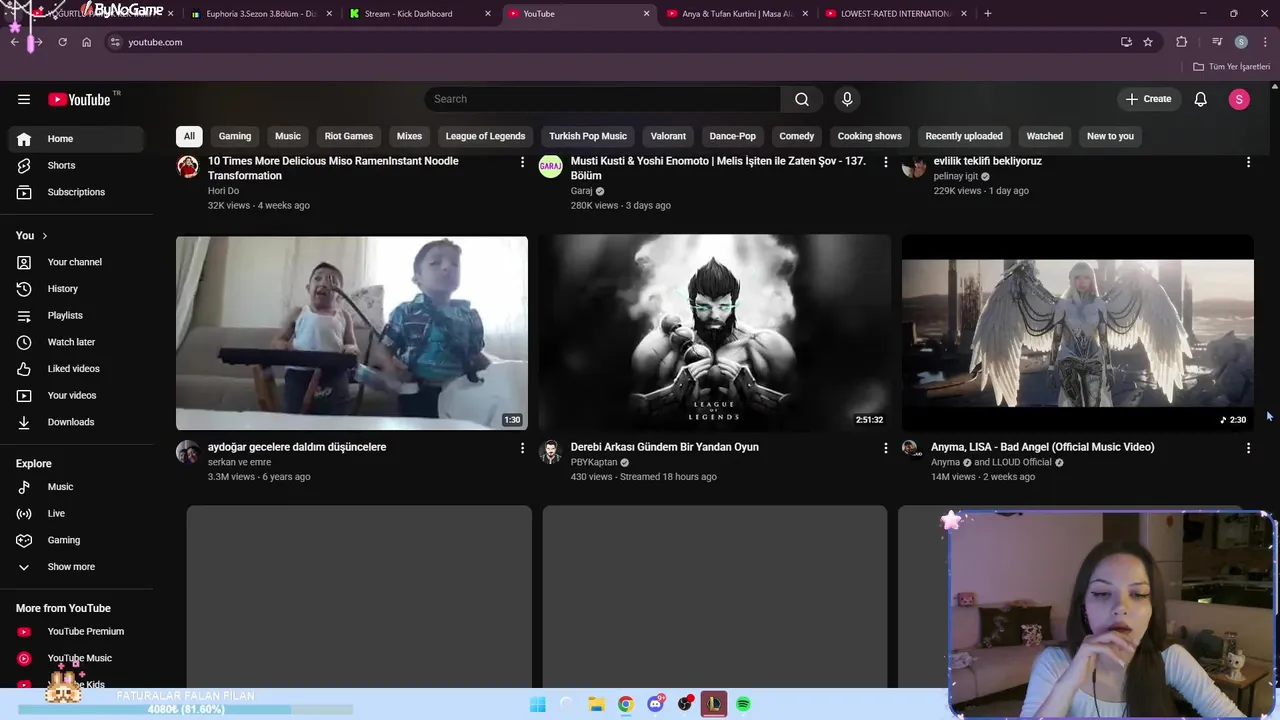Screen dimensions: 1280x720
Task: Click the search magnifier button
Action: pos(802,99)
